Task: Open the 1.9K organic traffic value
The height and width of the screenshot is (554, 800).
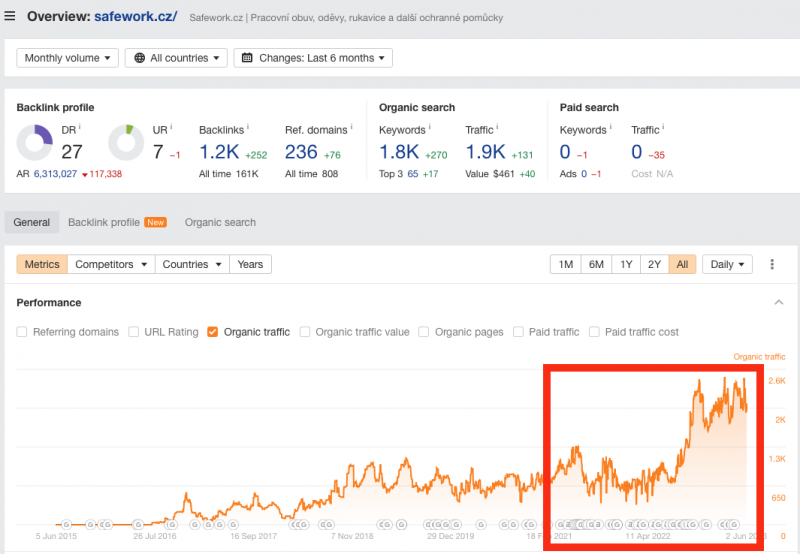Action: pos(485,152)
